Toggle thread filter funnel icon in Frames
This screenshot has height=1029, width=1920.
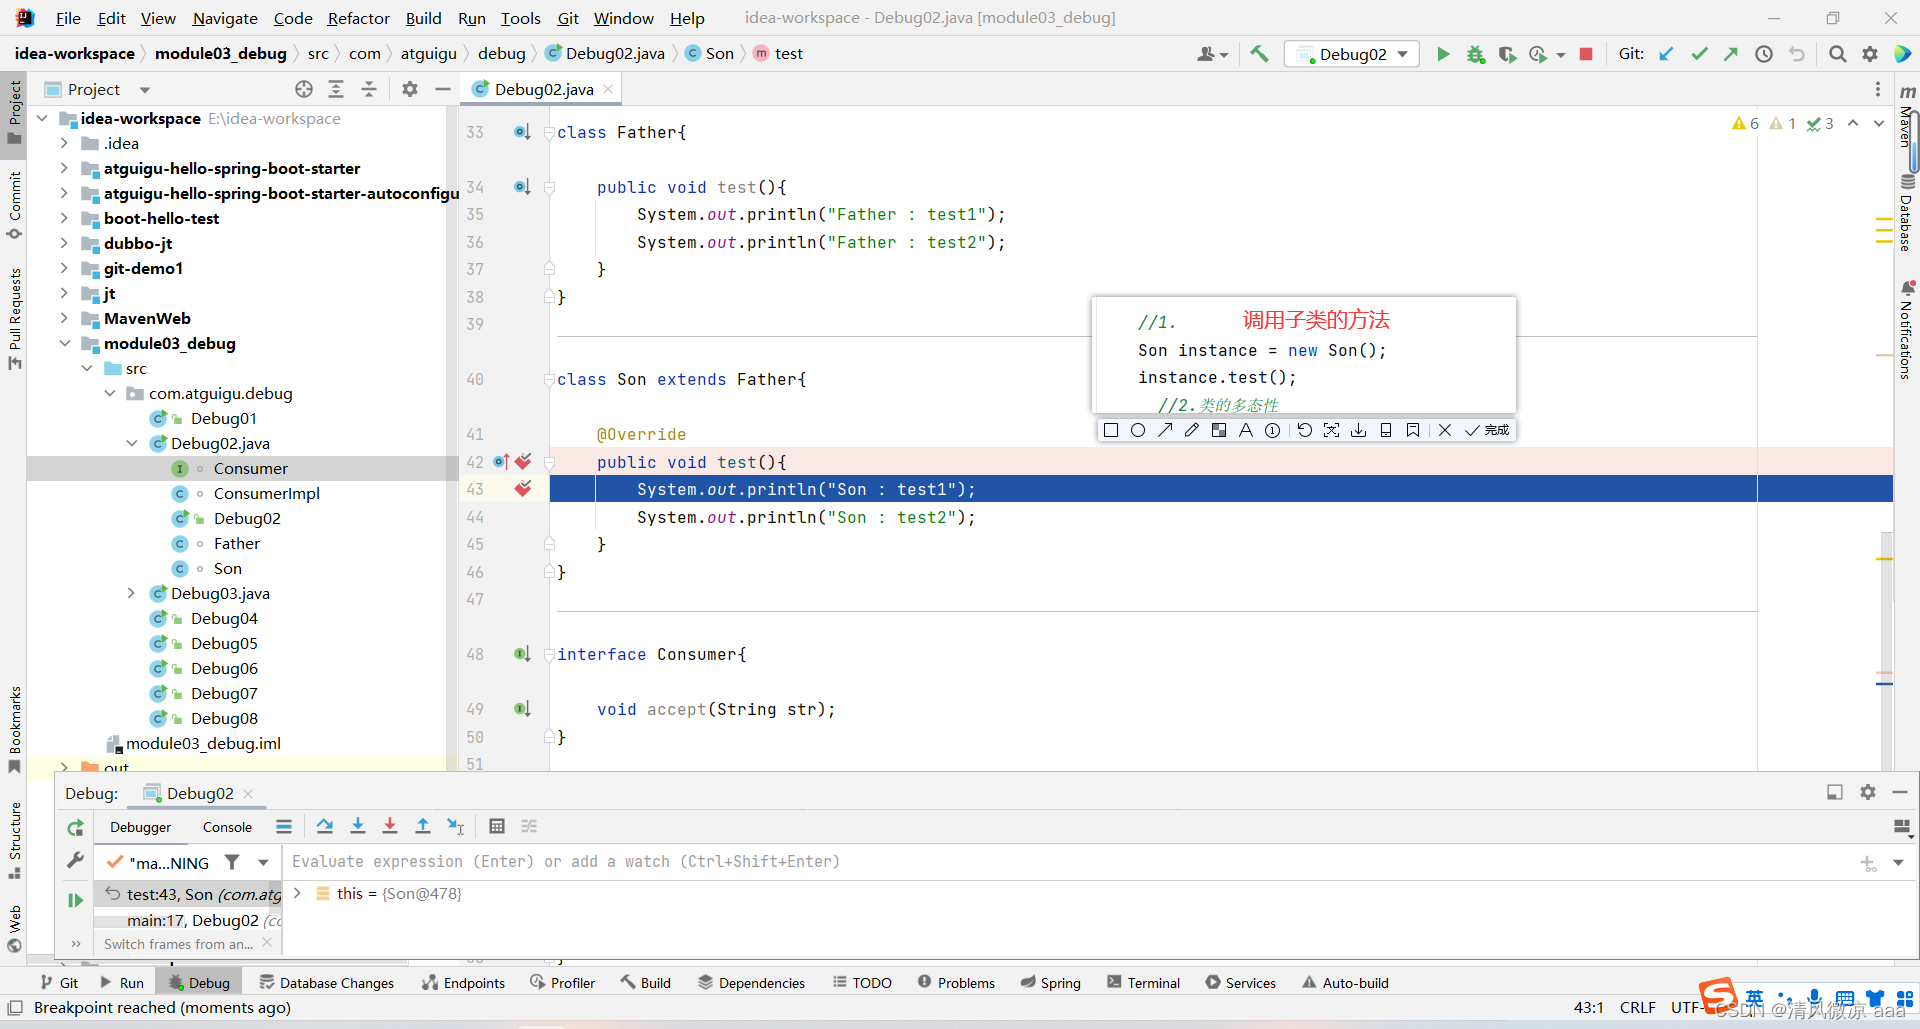click(x=232, y=862)
